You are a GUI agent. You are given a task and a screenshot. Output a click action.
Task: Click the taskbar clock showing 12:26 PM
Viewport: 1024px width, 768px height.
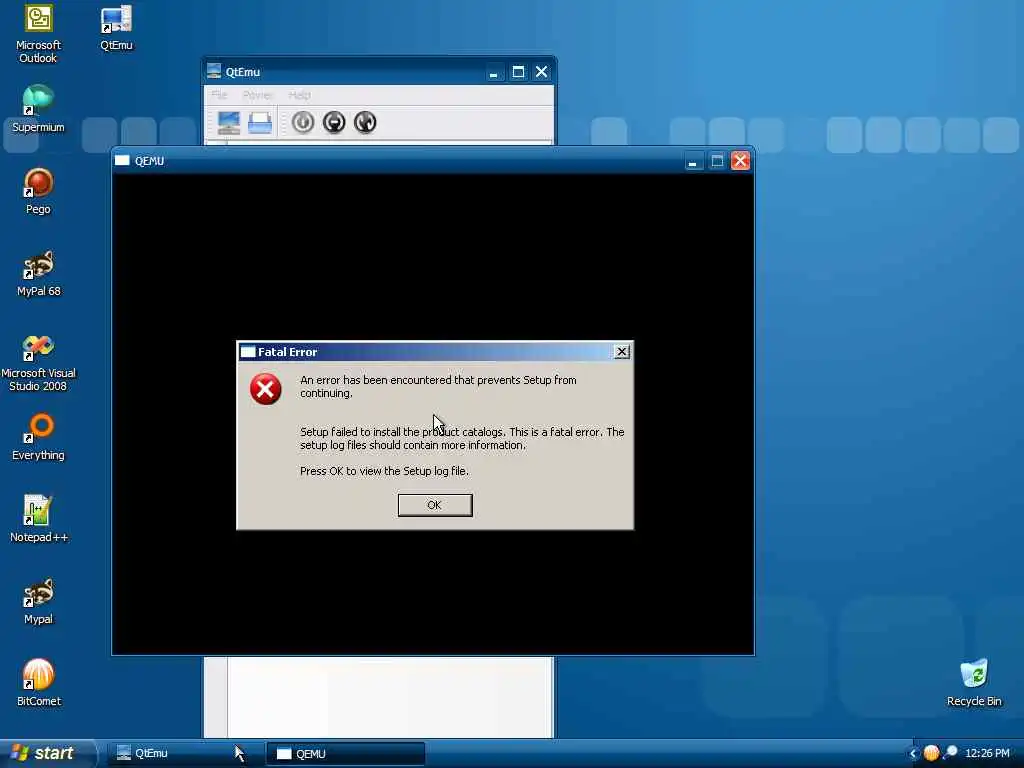987,753
